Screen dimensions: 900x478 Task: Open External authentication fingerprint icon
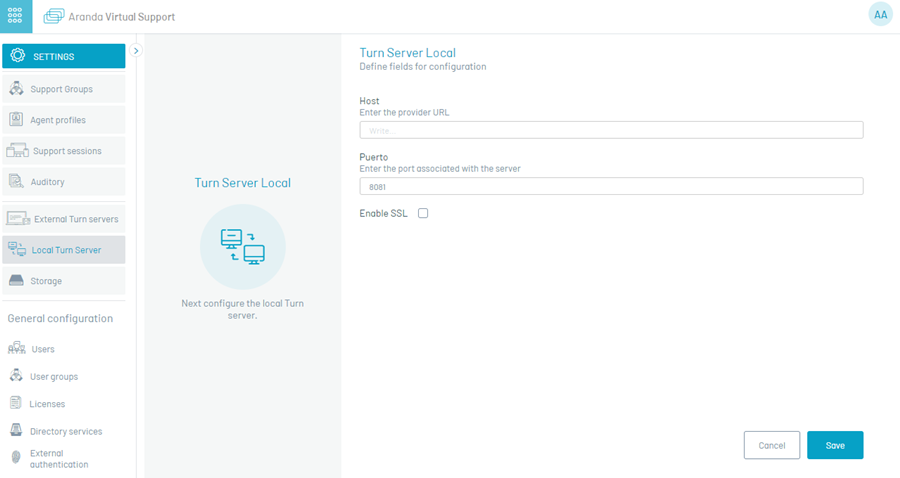[x=16, y=457]
